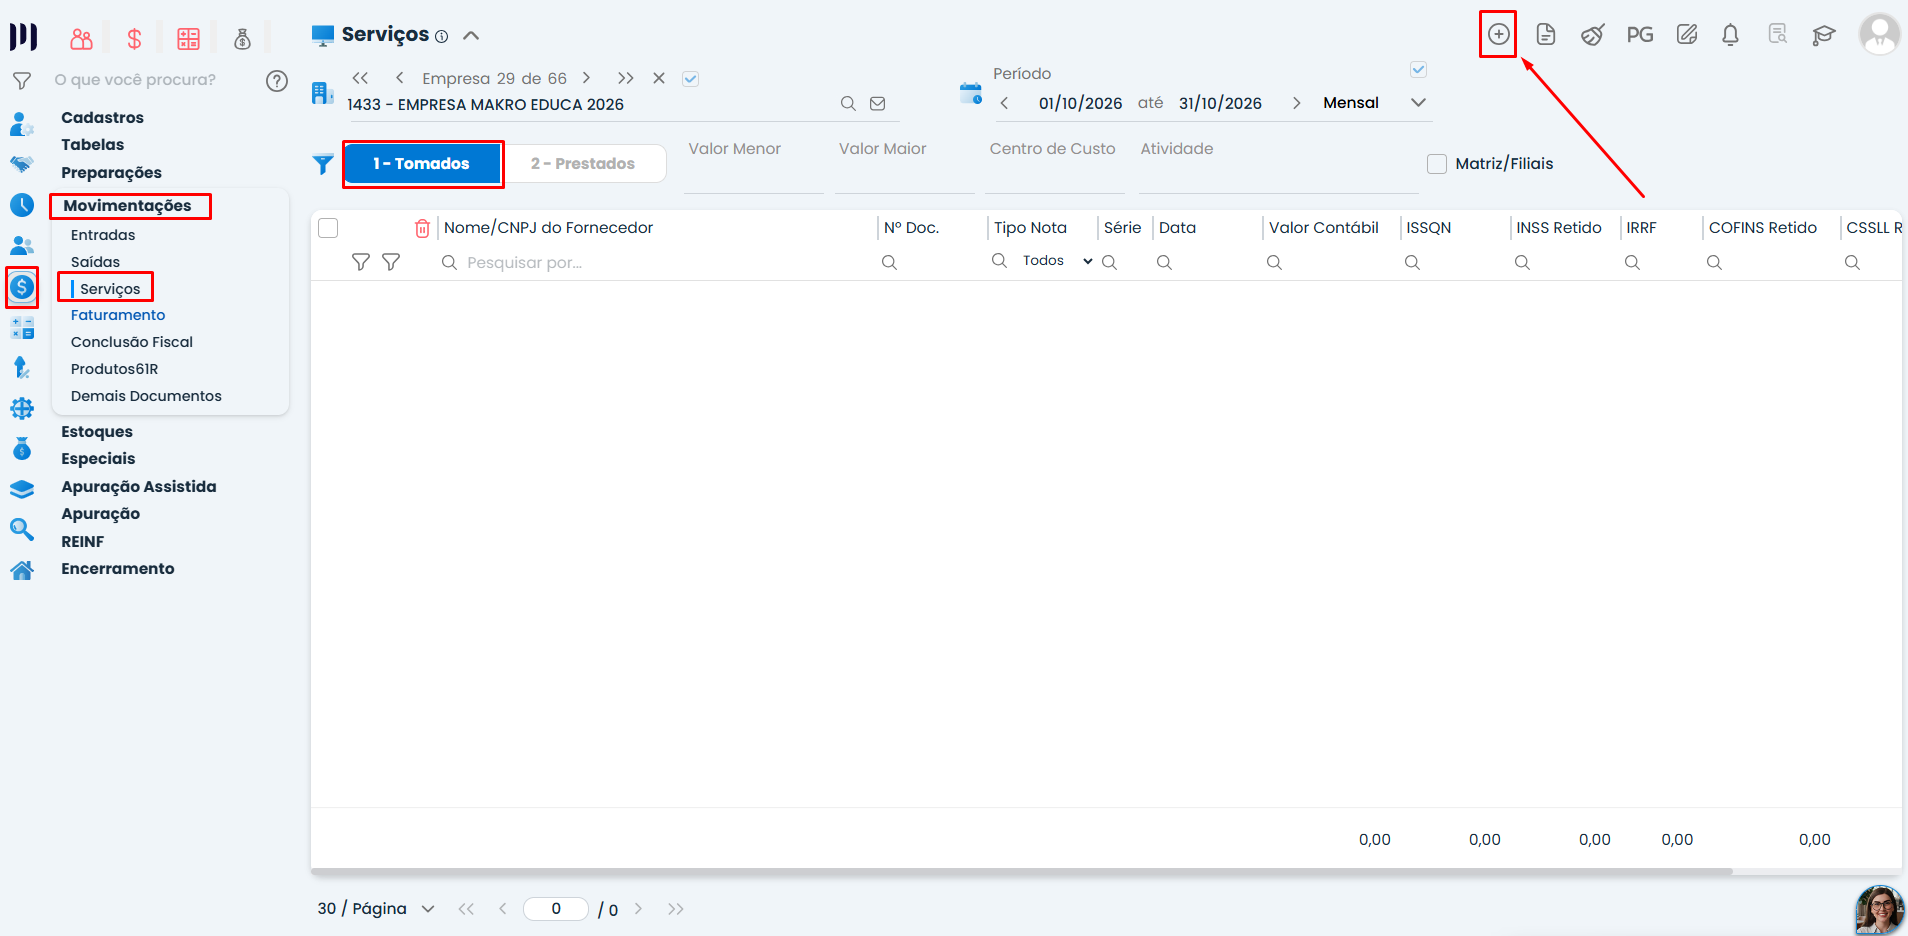Toggle the checkbox next to Empresa navigation
1908x936 pixels.
pyautogui.click(x=690, y=79)
